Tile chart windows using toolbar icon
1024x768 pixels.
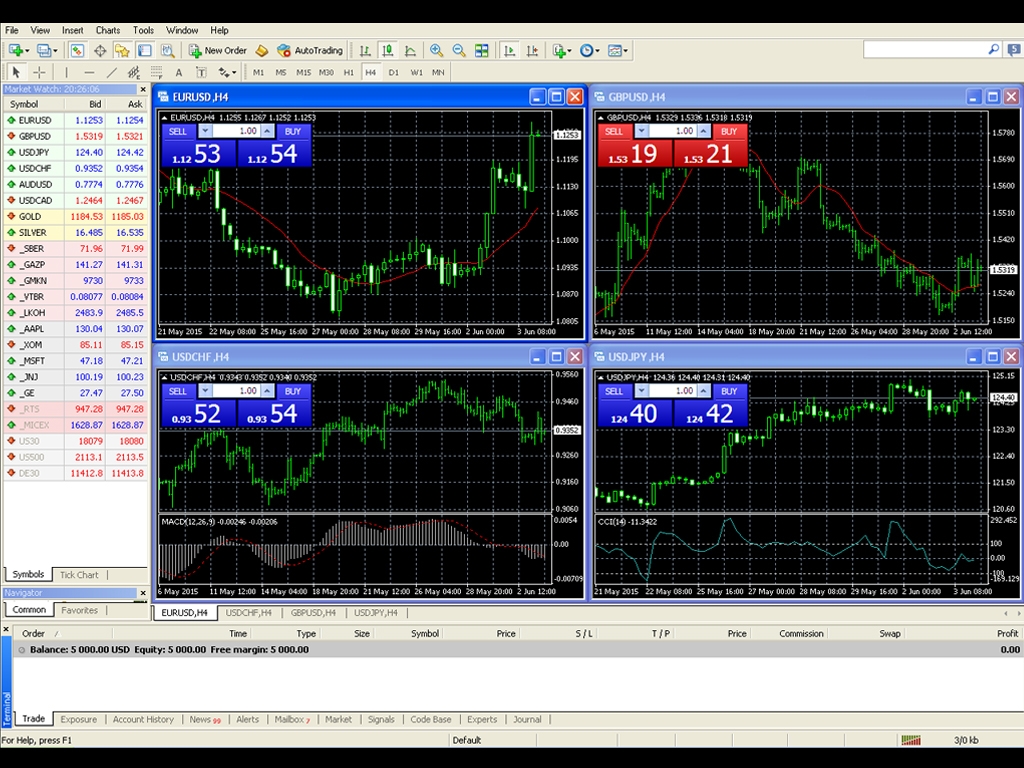pyautogui.click(x=482, y=50)
